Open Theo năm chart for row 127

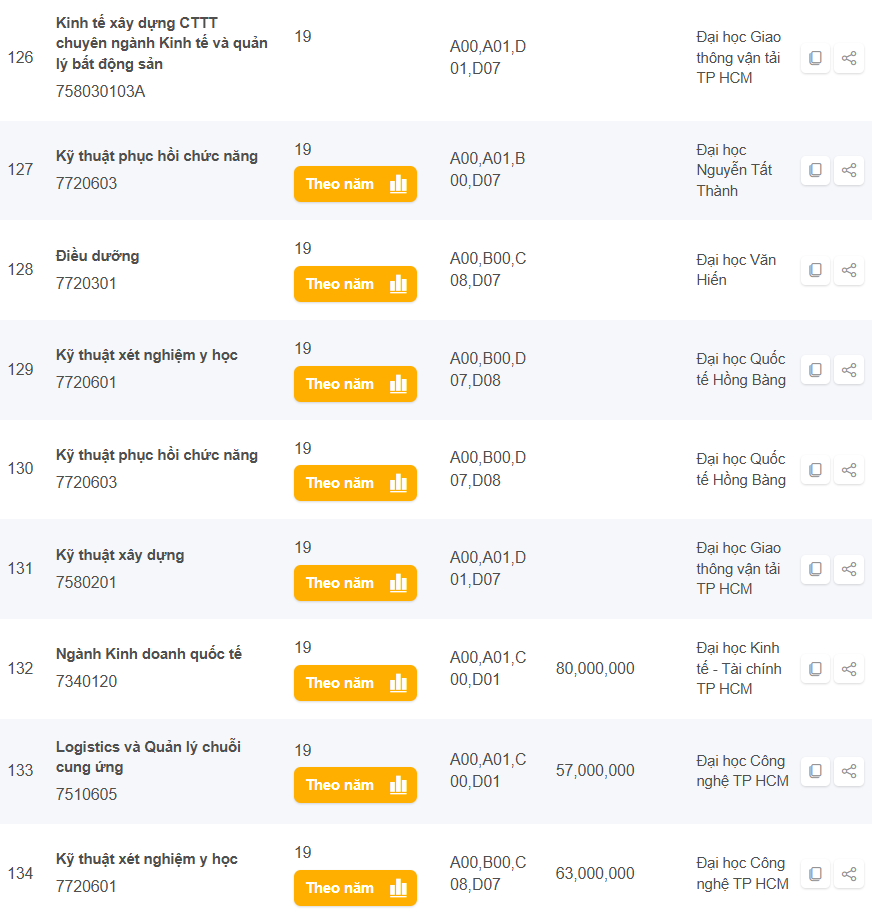(x=355, y=184)
